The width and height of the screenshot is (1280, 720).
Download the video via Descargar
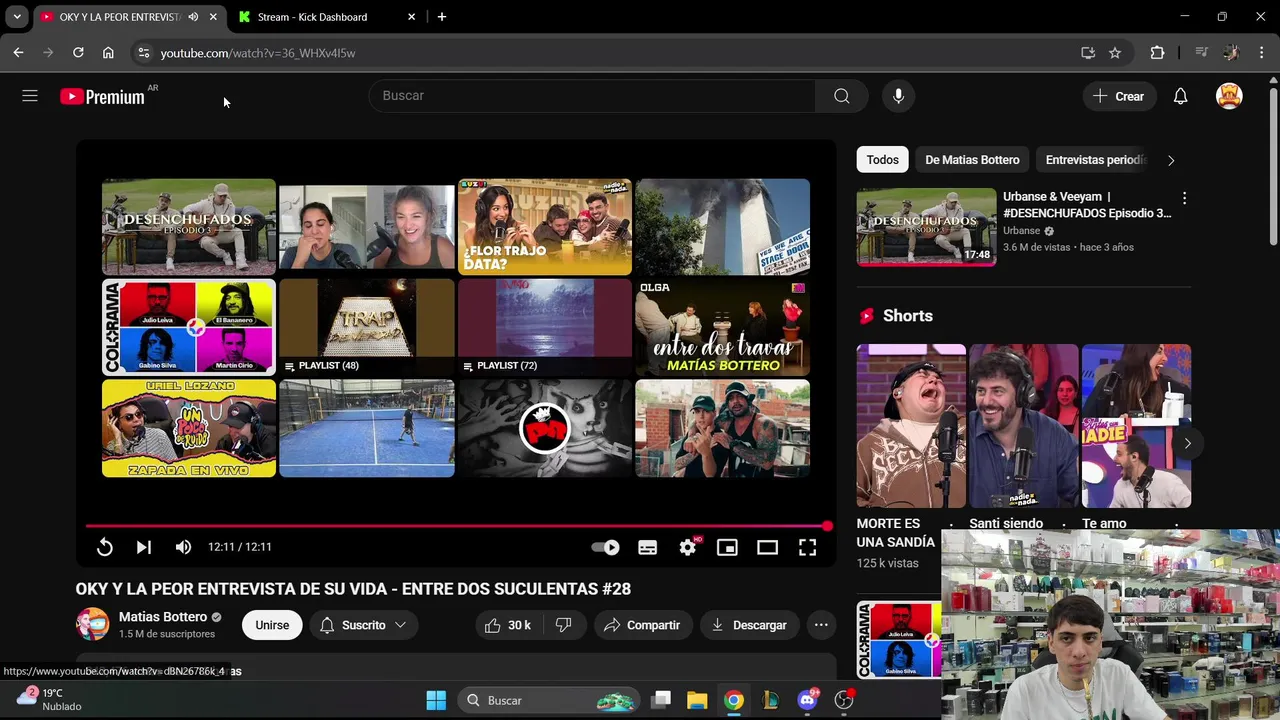click(749, 625)
